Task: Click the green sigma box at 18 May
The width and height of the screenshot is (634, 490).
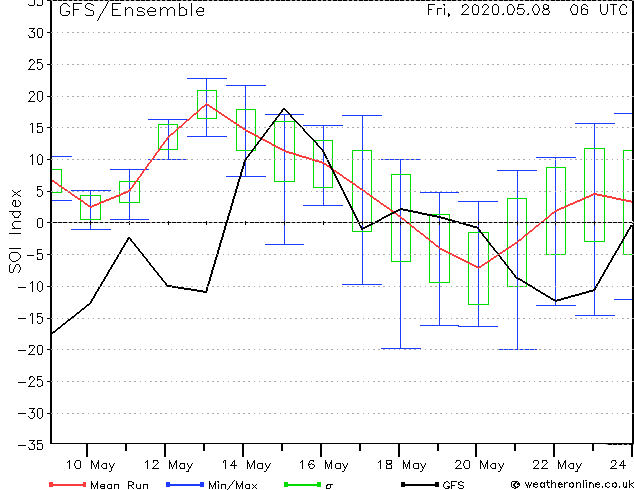Action: tap(401, 218)
